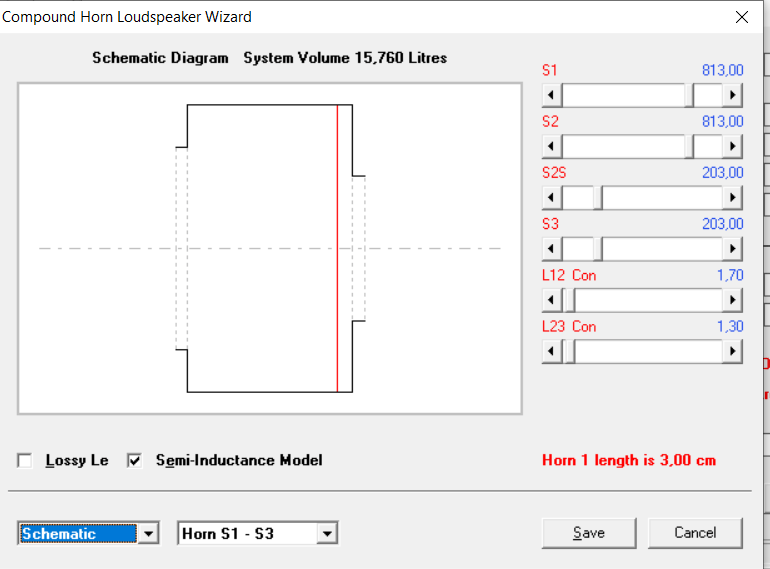Open the Schematic view dropdown

pyautogui.click(x=148, y=533)
